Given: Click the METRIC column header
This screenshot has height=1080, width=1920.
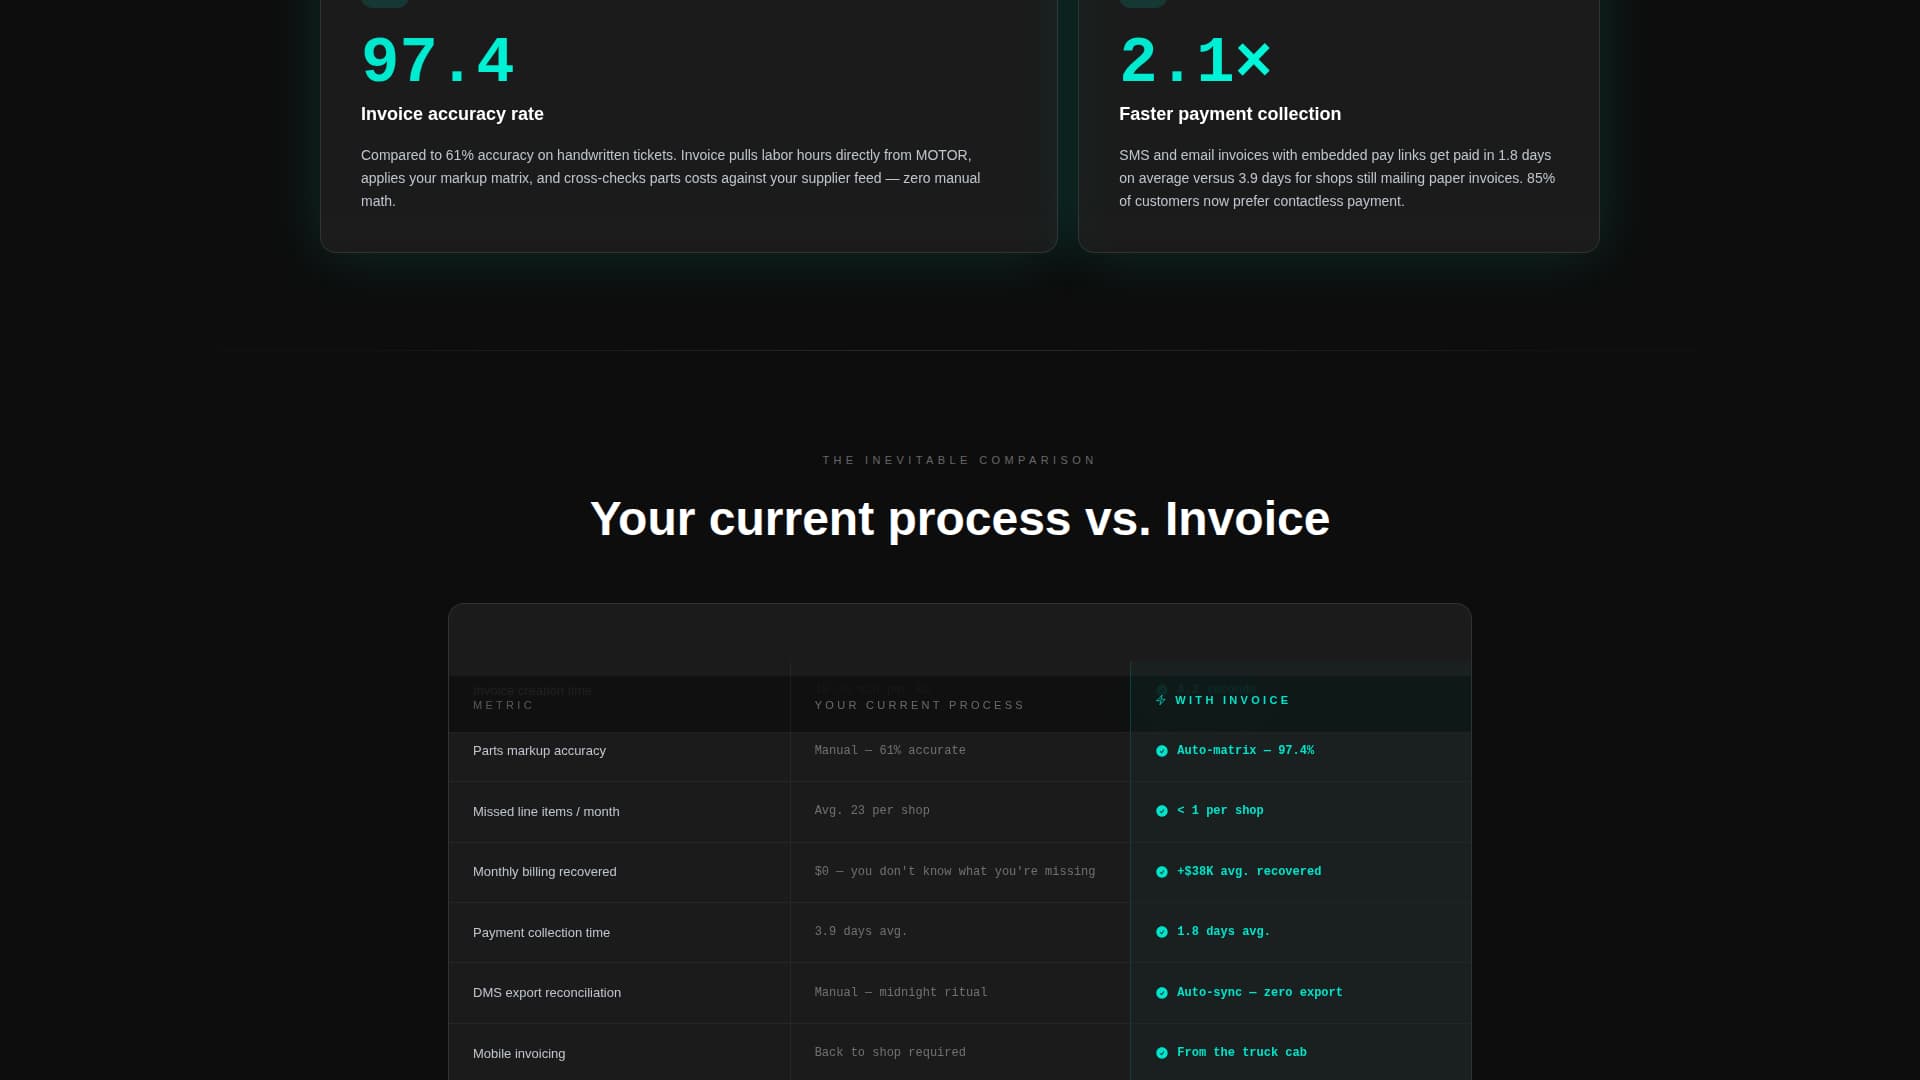Looking at the screenshot, I should (x=503, y=705).
